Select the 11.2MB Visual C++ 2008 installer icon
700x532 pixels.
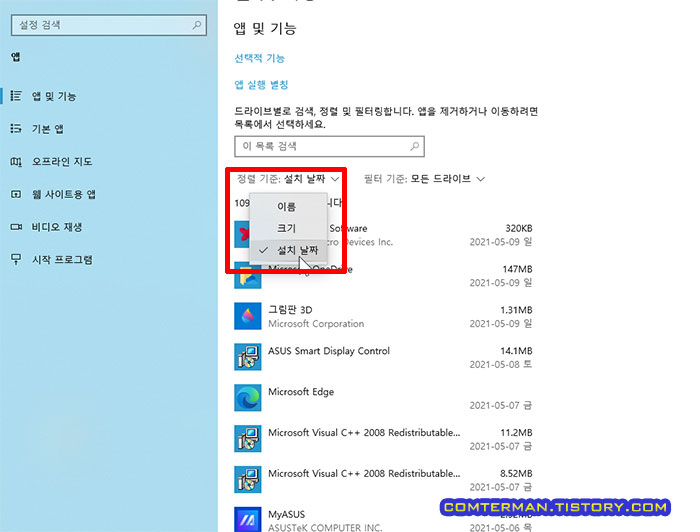point(248,439)
